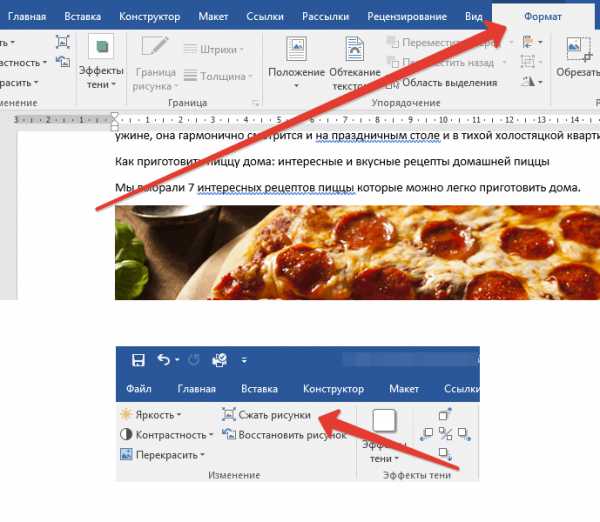Toggle shadow on/off center icon
Image resolution: width=600 pixels, height=522 pixels.
(x=445, y=434)
